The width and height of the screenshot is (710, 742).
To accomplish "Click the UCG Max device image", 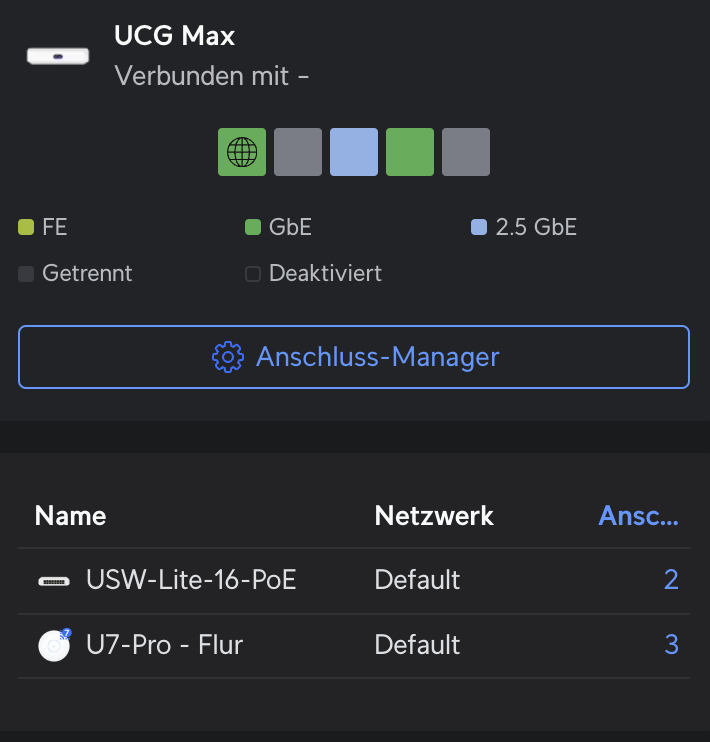I will coord(58,56).
